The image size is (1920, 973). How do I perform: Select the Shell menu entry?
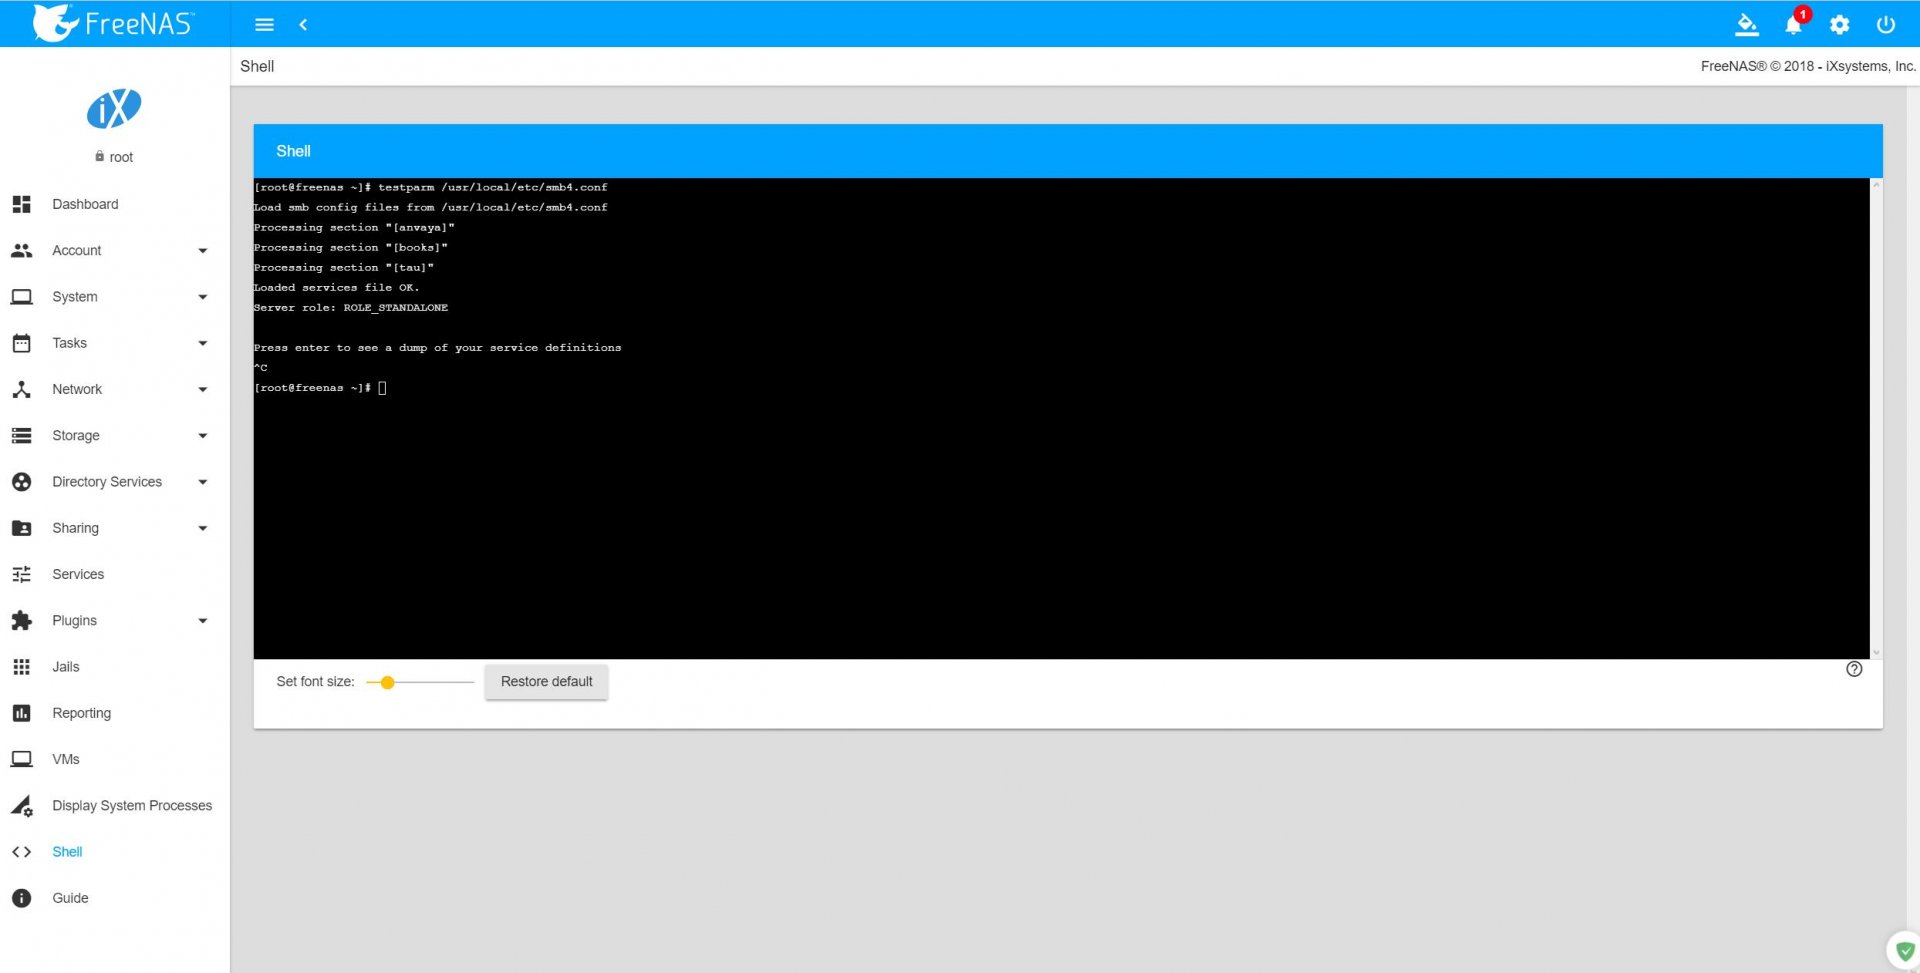[114, 852]
